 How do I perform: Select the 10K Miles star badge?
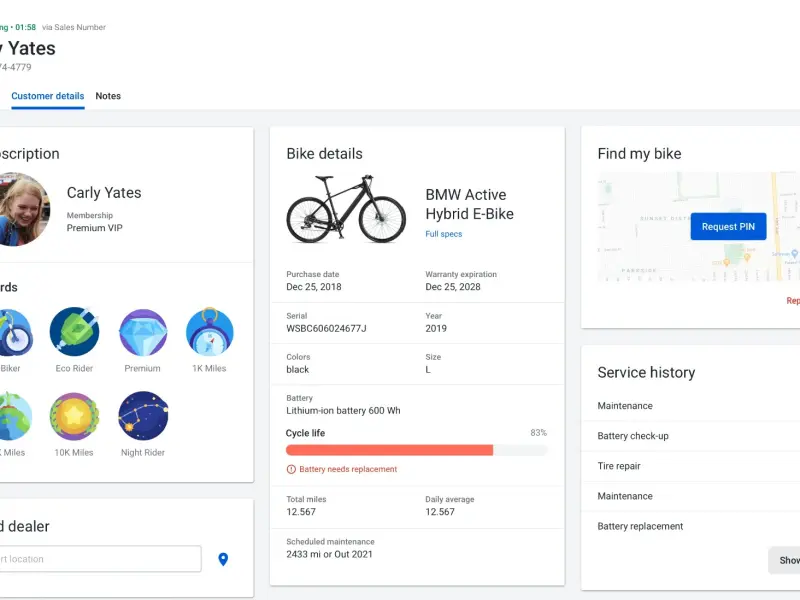coord(74,416)
